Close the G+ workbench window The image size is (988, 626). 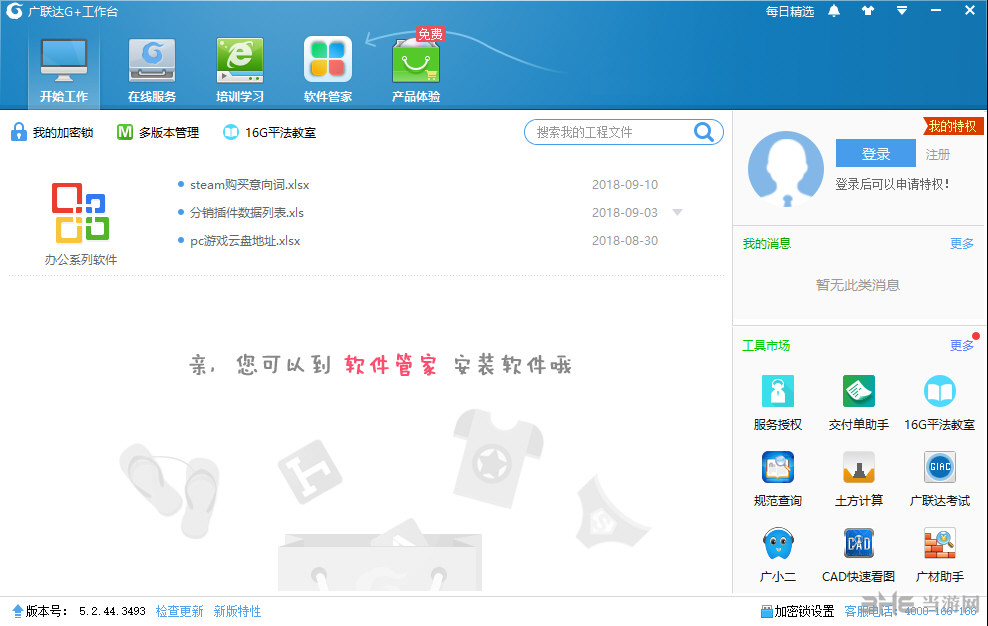click(970, 10)
